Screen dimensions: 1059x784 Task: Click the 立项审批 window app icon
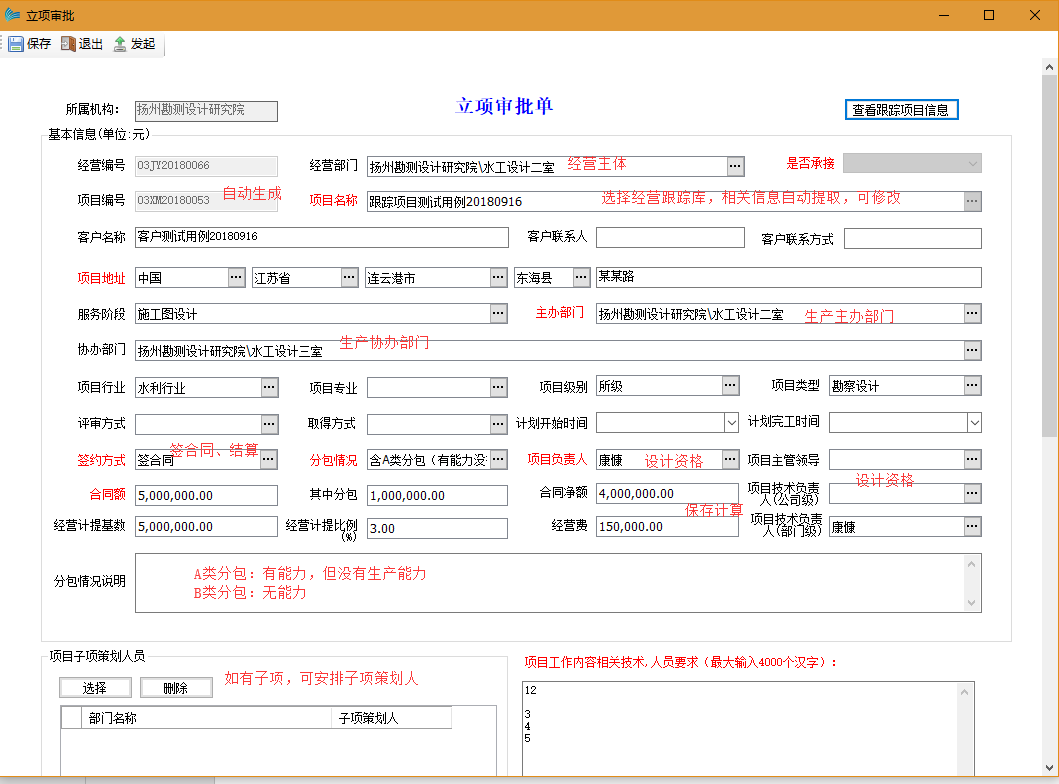point(12,14)
